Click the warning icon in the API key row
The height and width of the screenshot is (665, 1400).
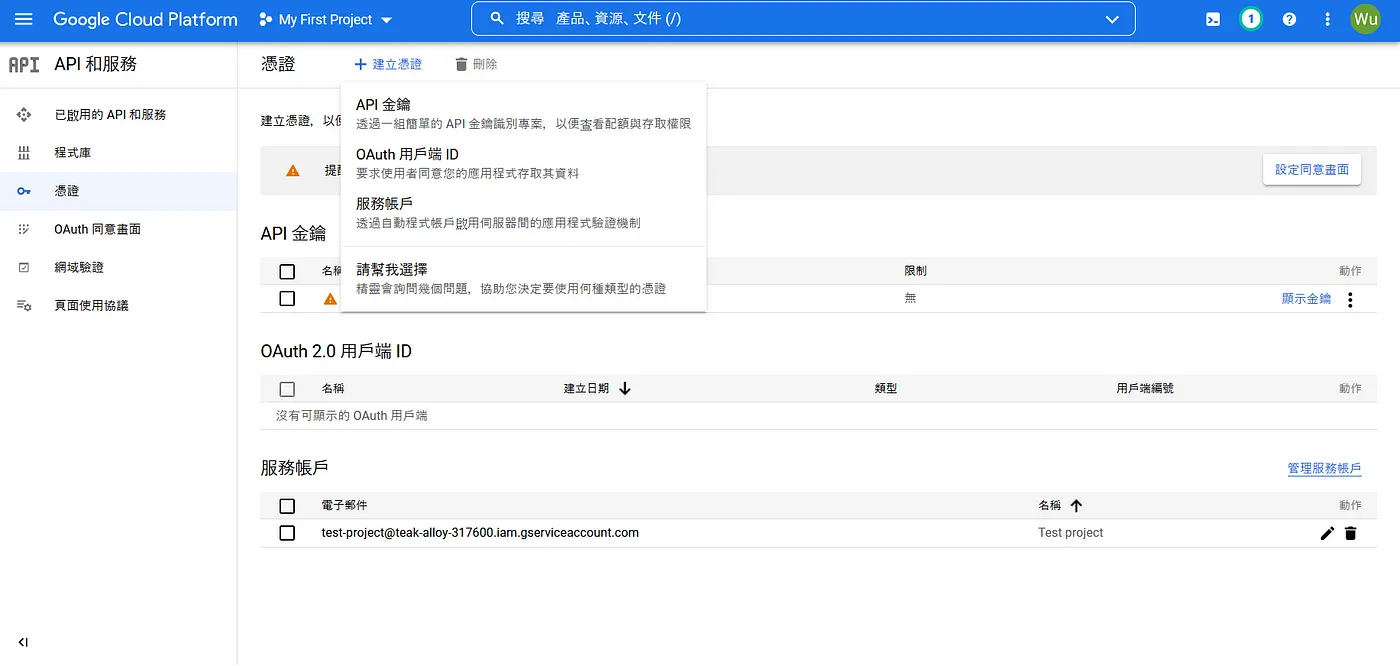[x=330, y=299]
